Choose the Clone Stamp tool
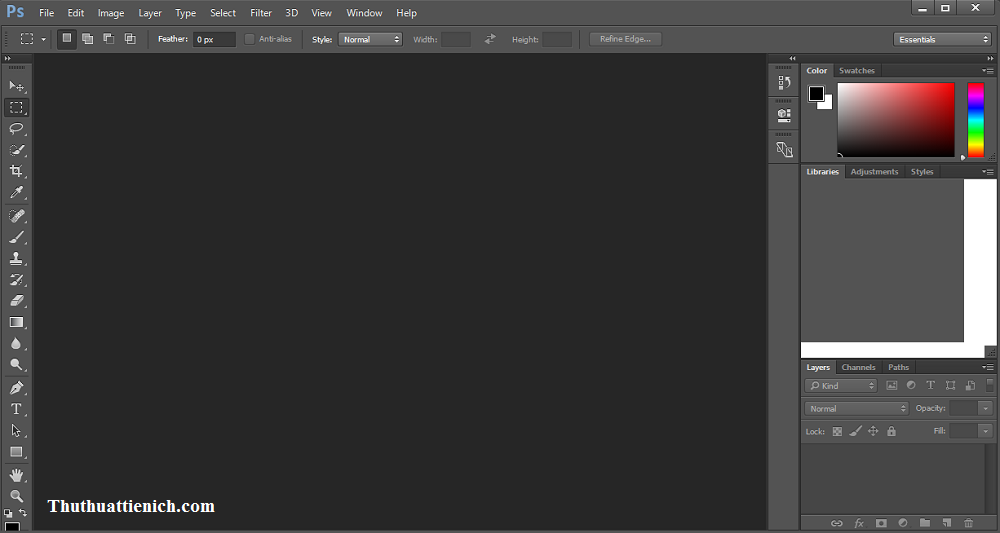The image size is (1000, 533). tap(17, 258)
